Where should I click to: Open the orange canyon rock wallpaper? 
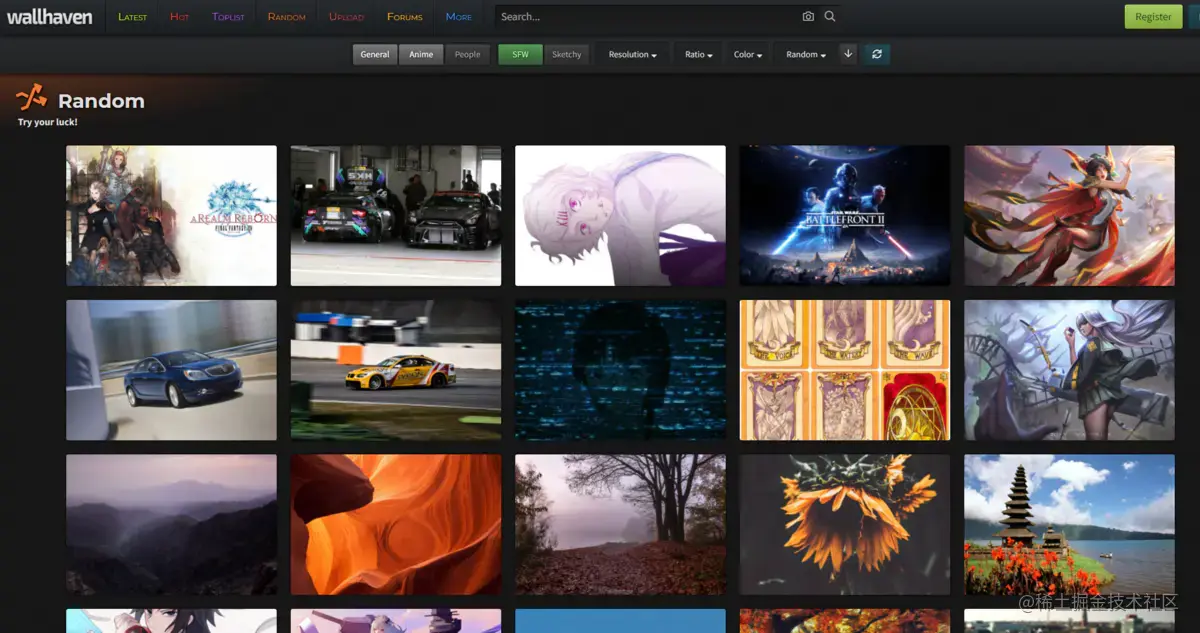point(396,525)
